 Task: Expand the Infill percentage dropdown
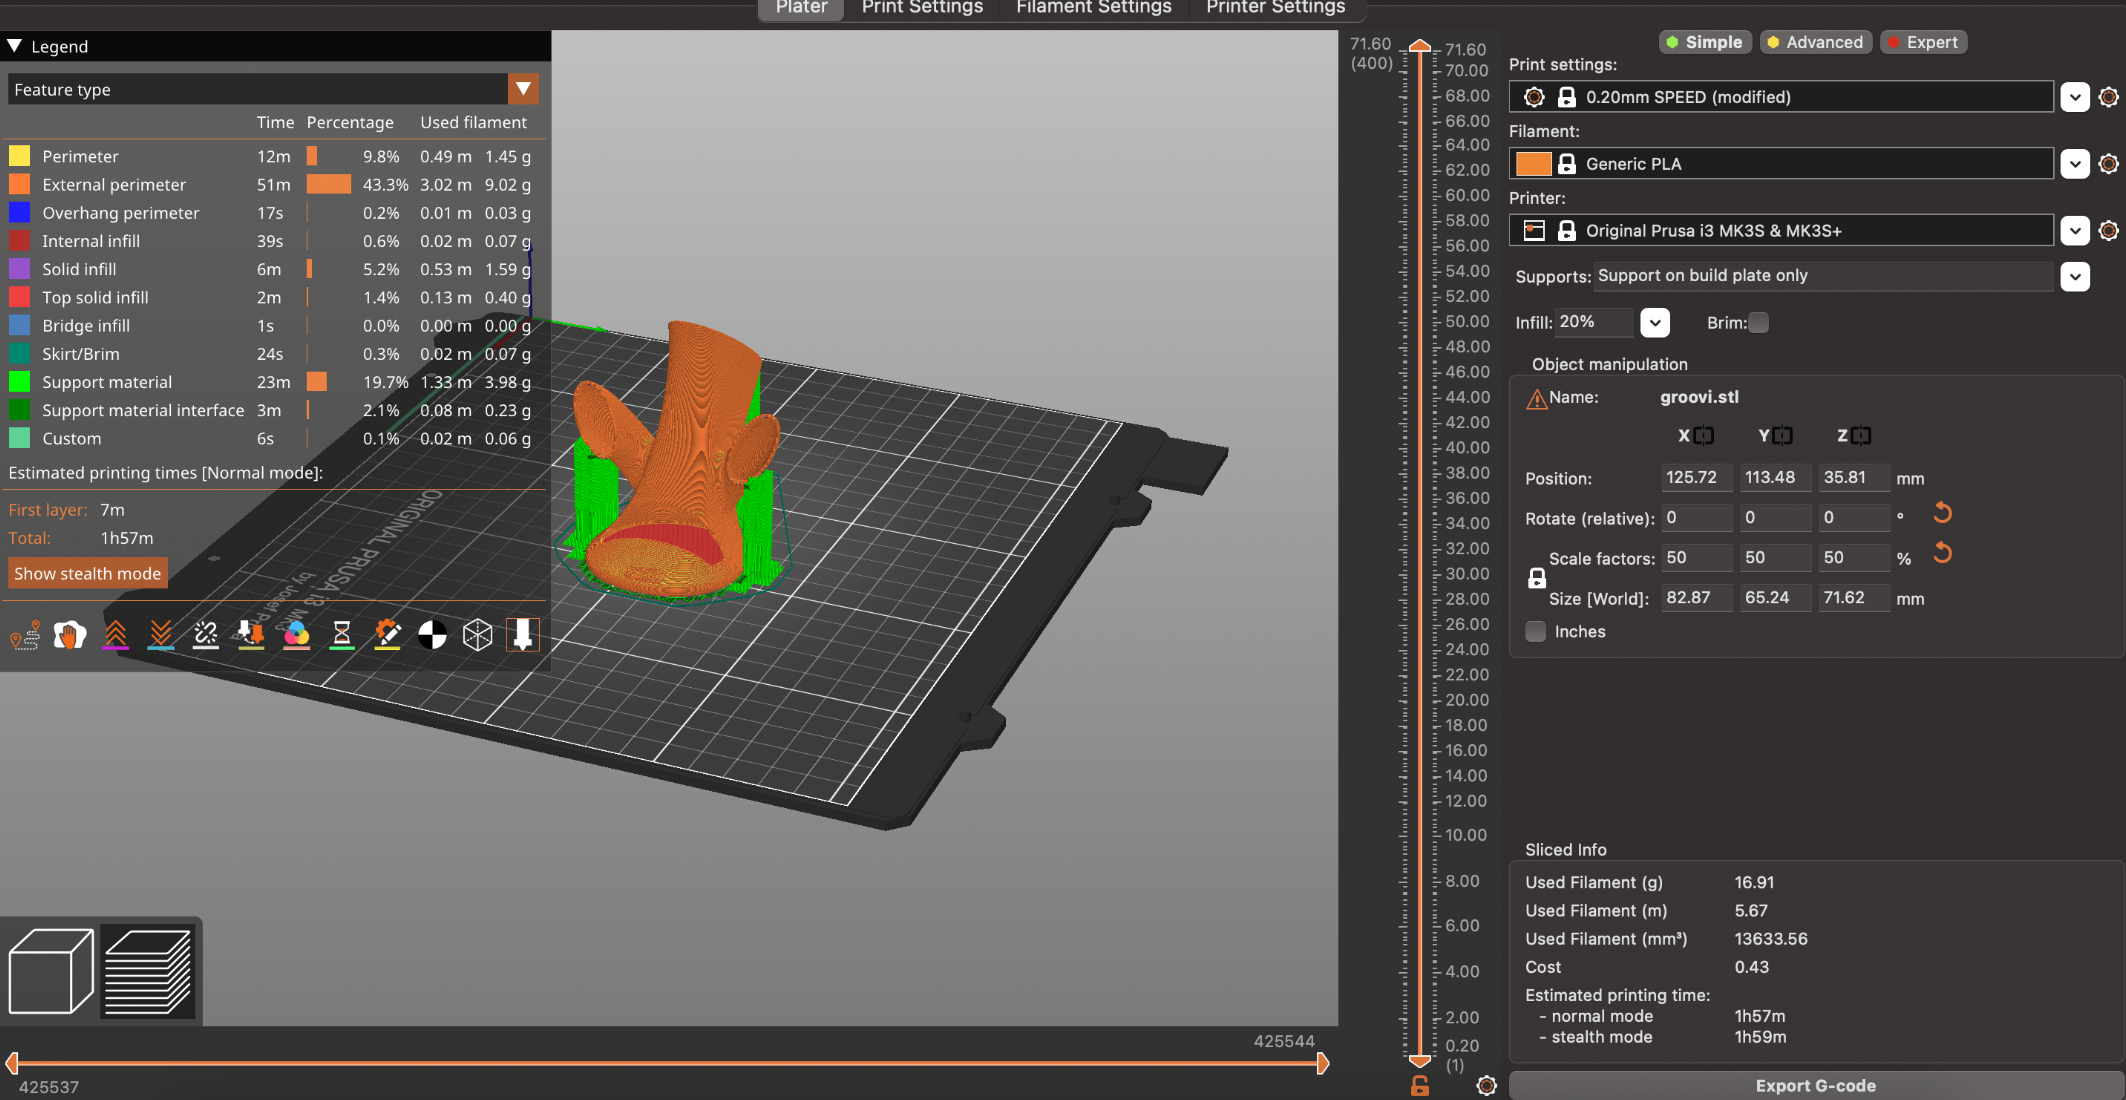[1655, 323]
